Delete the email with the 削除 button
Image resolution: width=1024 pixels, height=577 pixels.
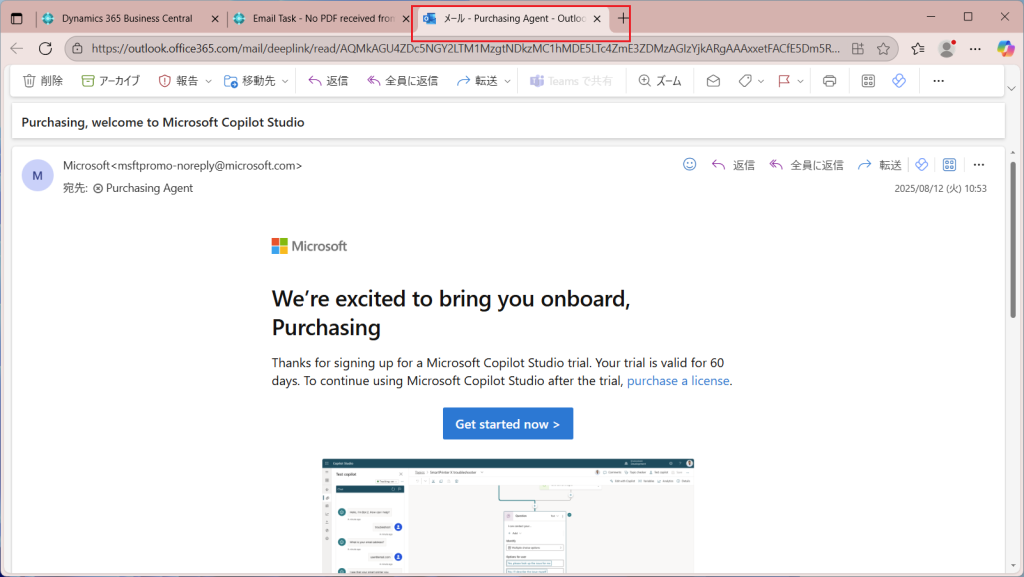coord(43,81)
